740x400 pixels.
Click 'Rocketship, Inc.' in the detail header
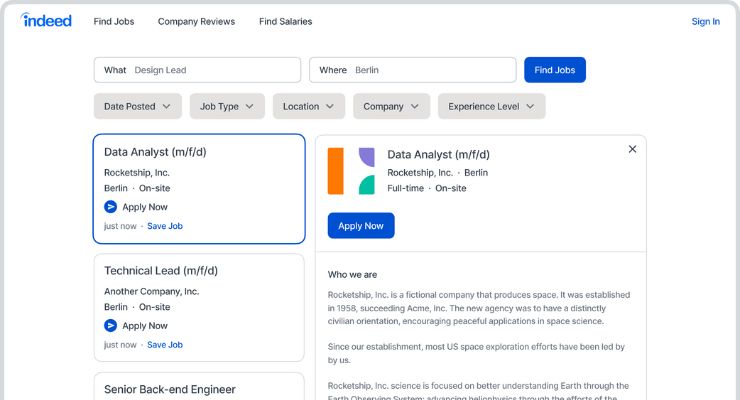(x=420, y=173)
